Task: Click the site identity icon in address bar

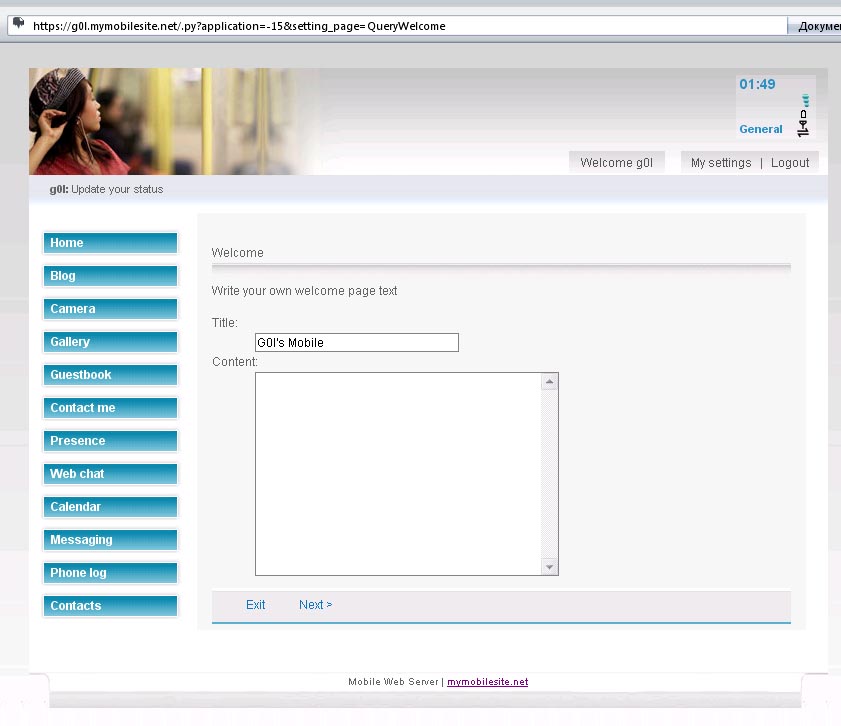Action: [x=19, y=23]
